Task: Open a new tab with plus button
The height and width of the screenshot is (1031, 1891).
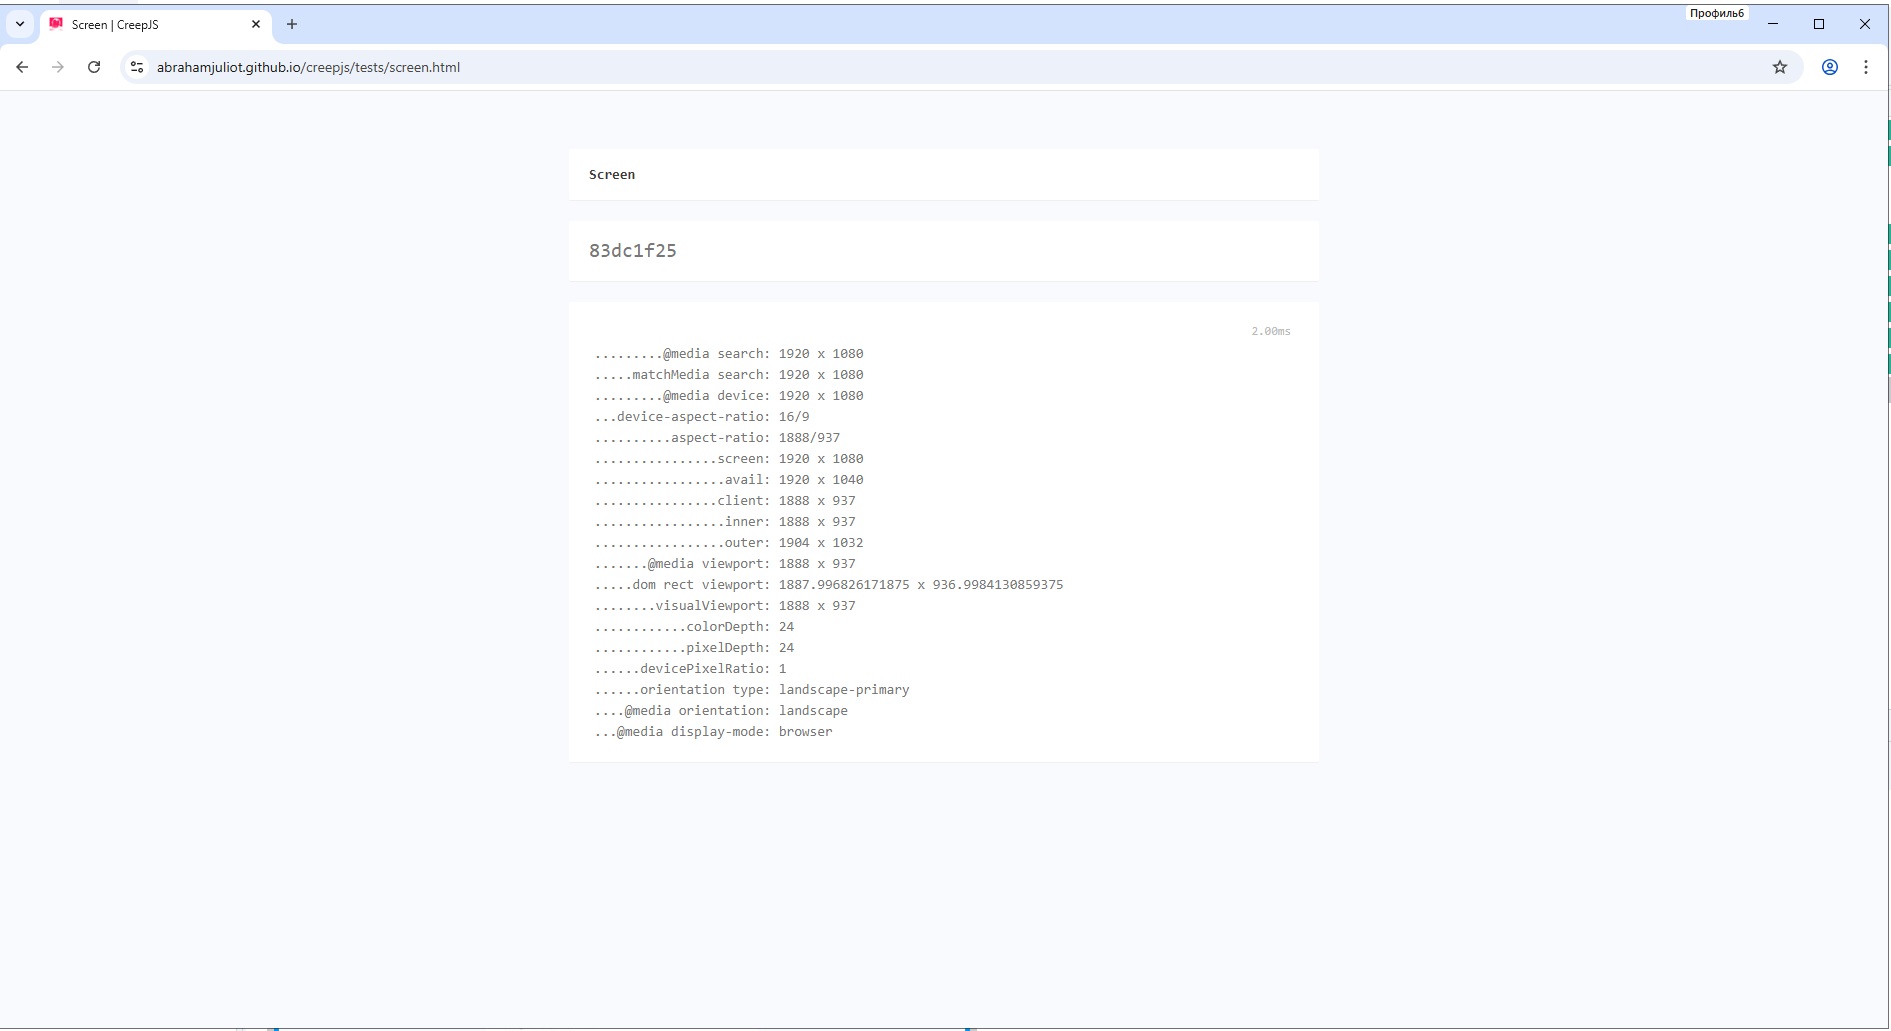Action: 292,24
